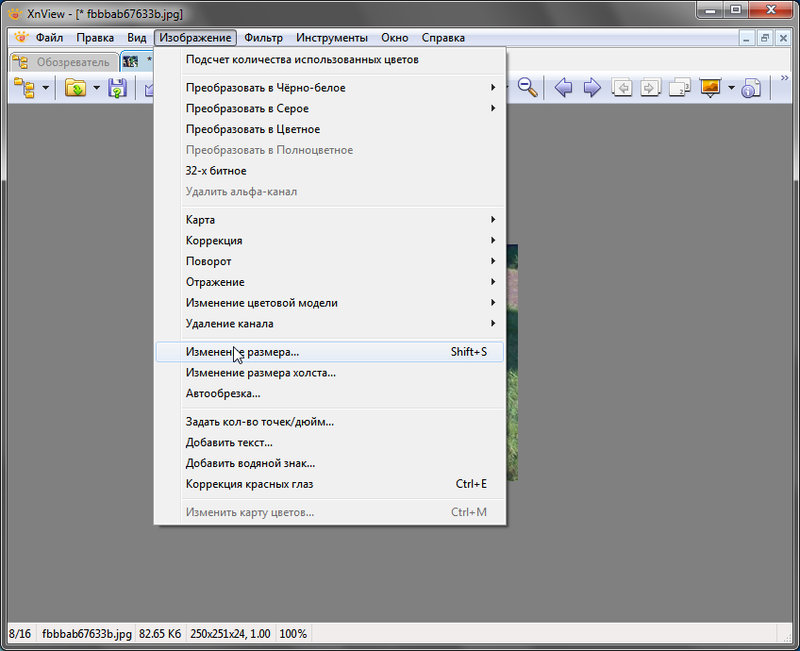Expand the Поворот submenu
Image resolution: width=800 pixels, height=651 pixels.
330,261
